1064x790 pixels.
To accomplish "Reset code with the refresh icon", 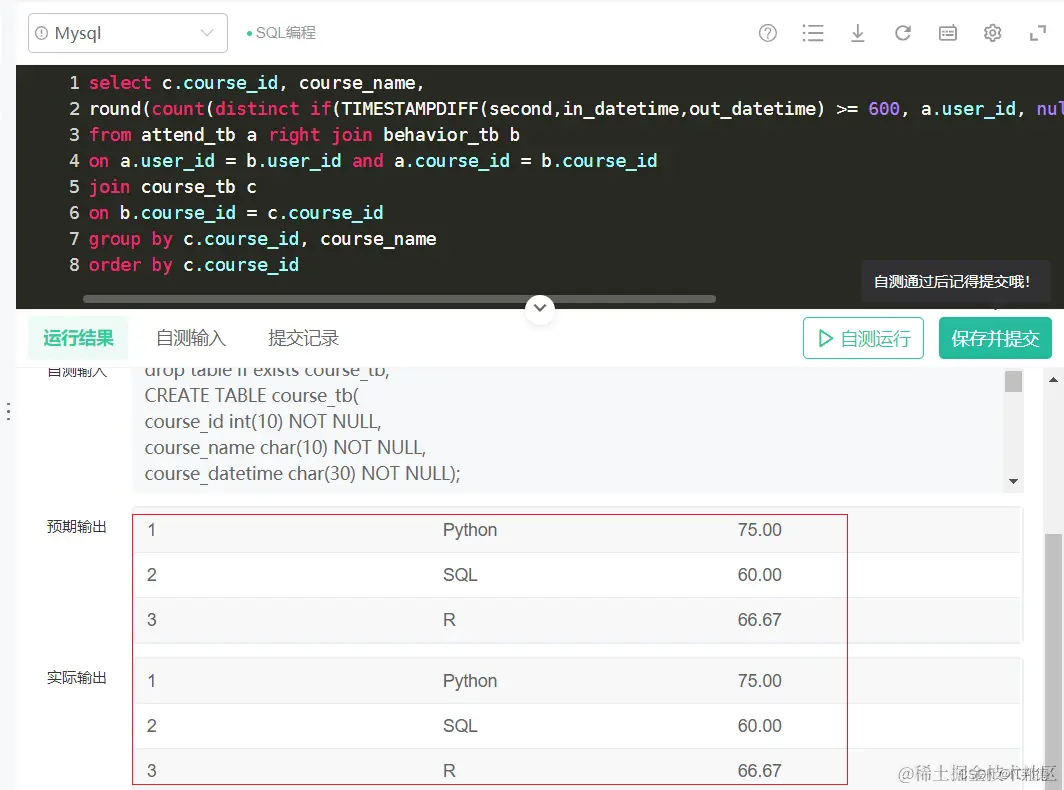I will tap(902, 33).
